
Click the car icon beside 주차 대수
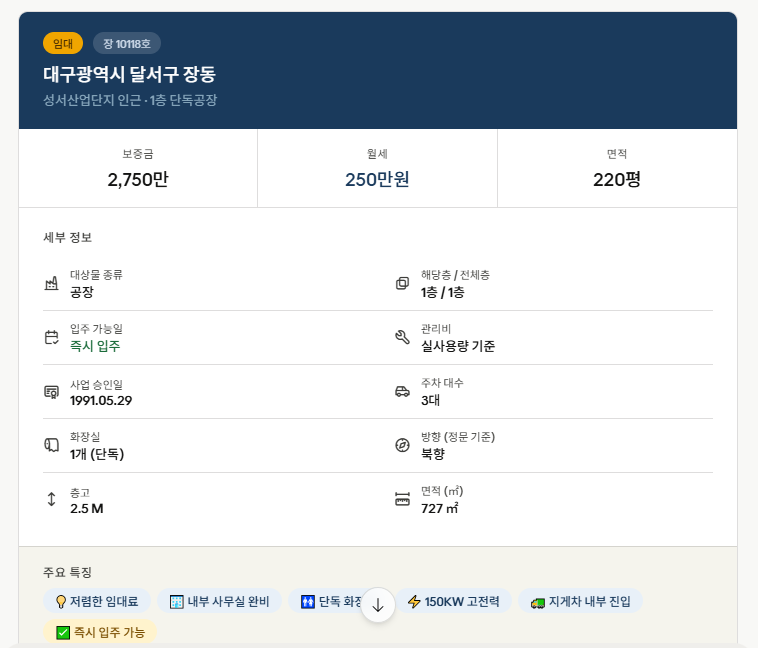(x=402, y=391)
